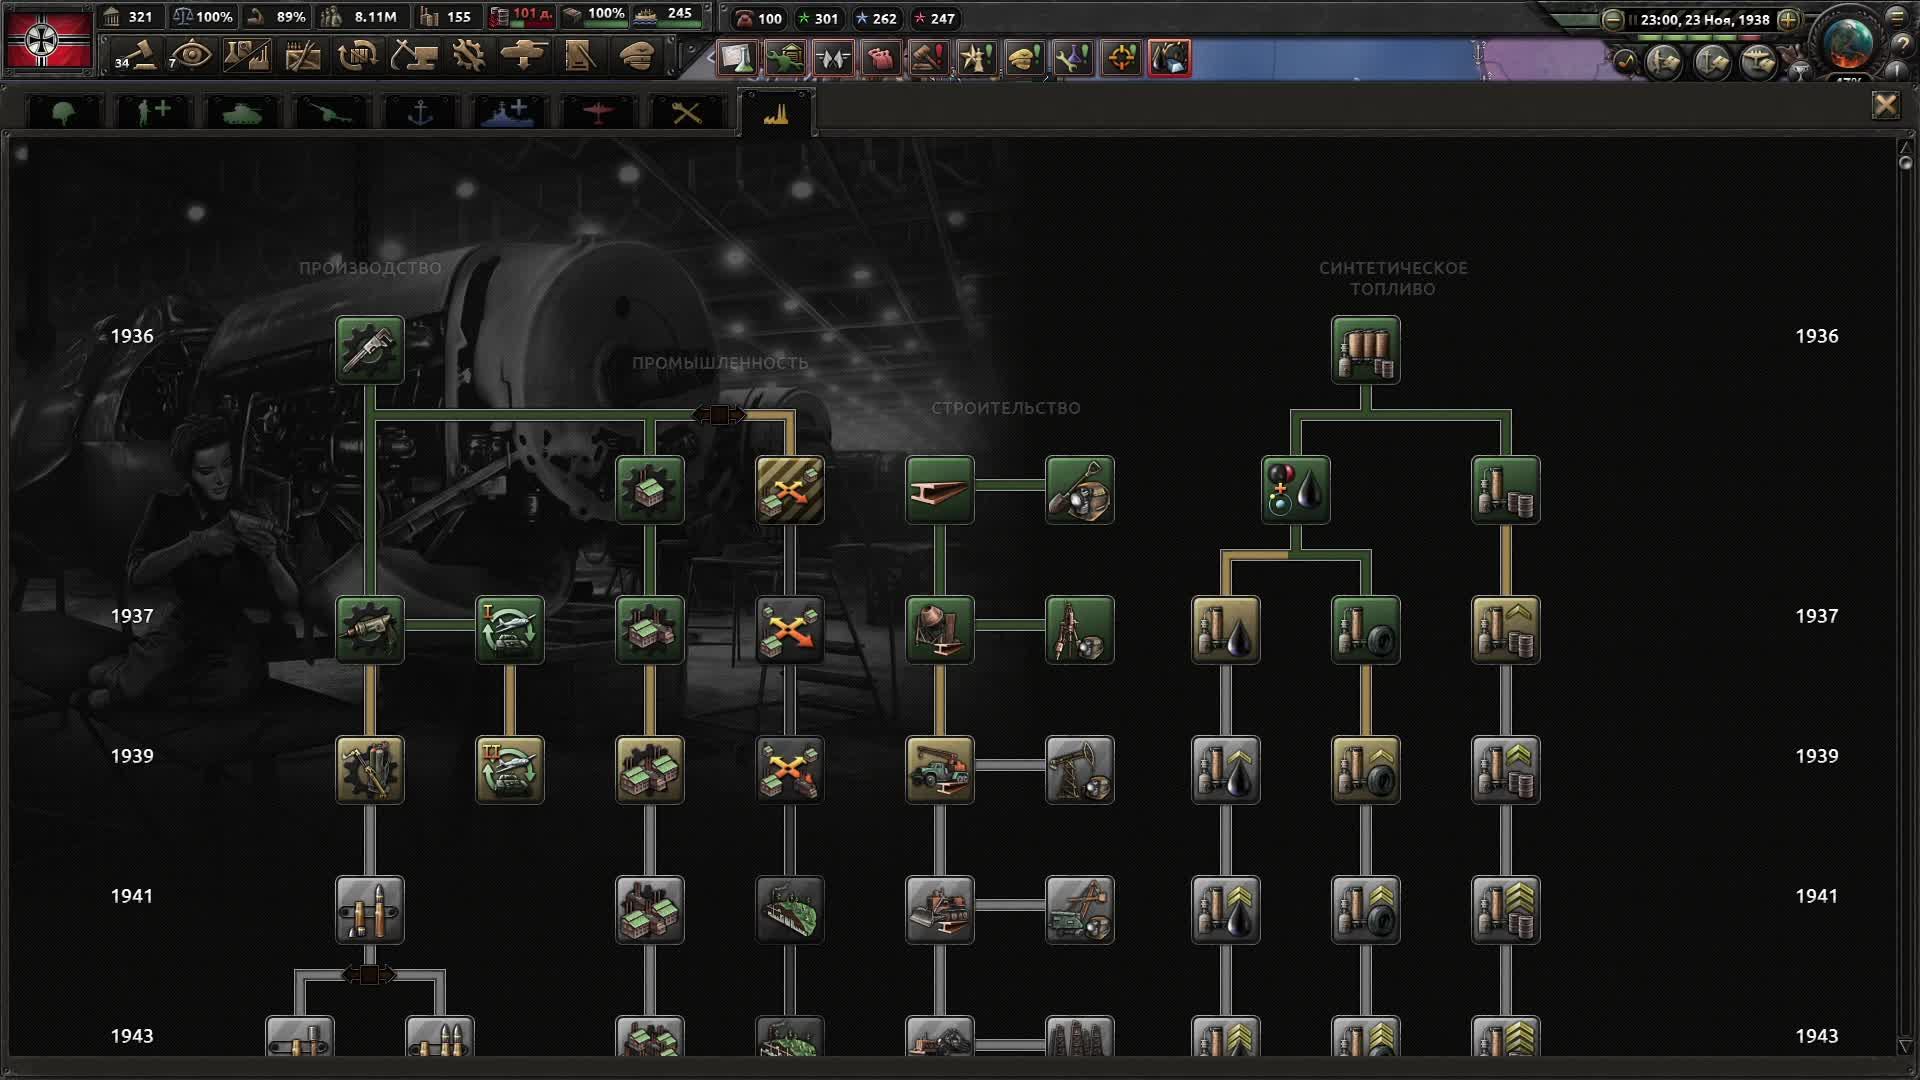The height and width of the screenshot is (1080, 1920).
Task: Open the Intelligence eye icon in top bar
Action: pos(190,56)
